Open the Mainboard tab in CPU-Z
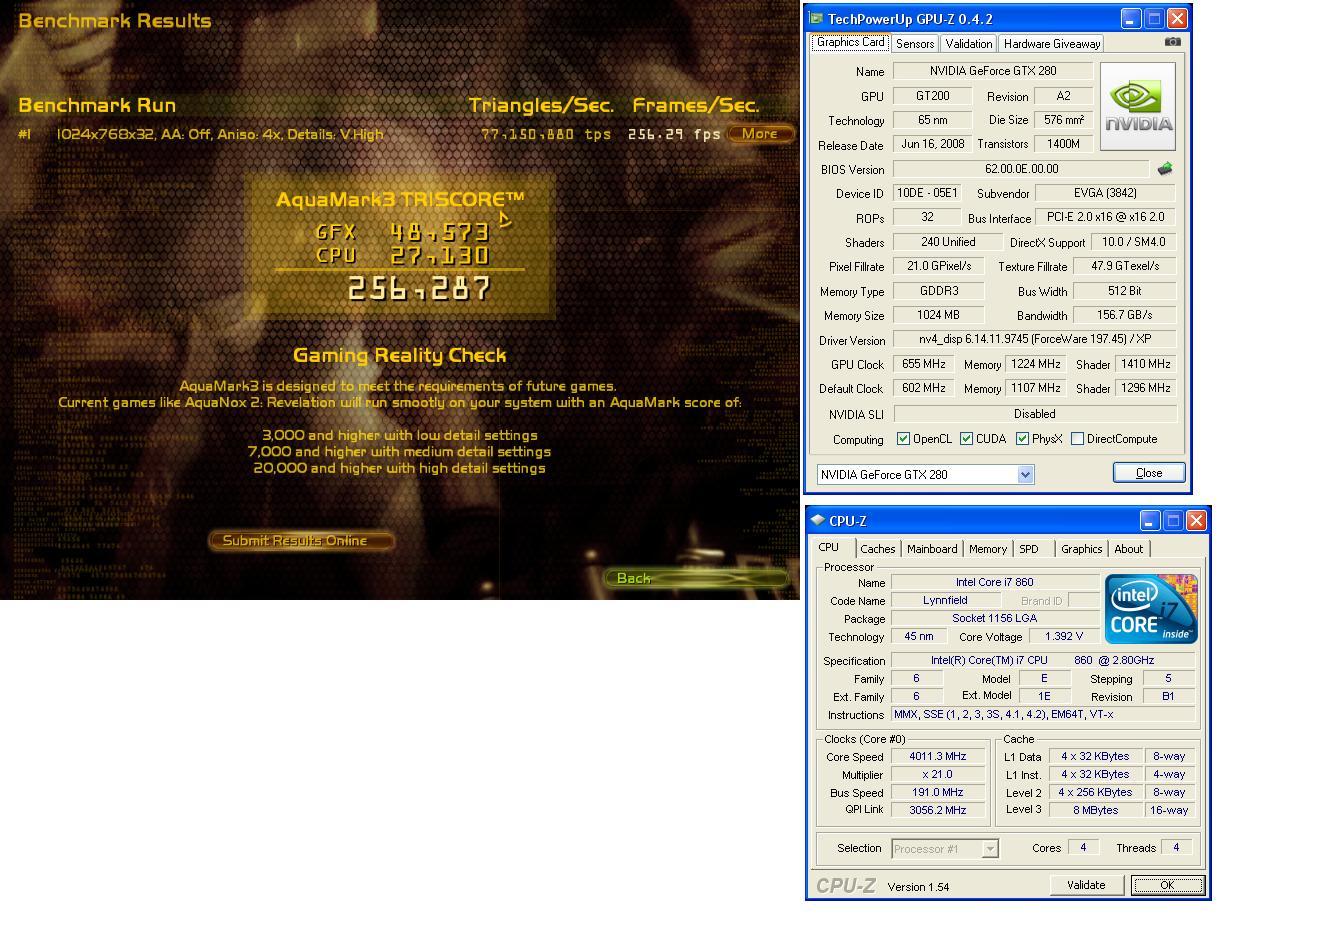1326x942 pixels. click(932, 549)
